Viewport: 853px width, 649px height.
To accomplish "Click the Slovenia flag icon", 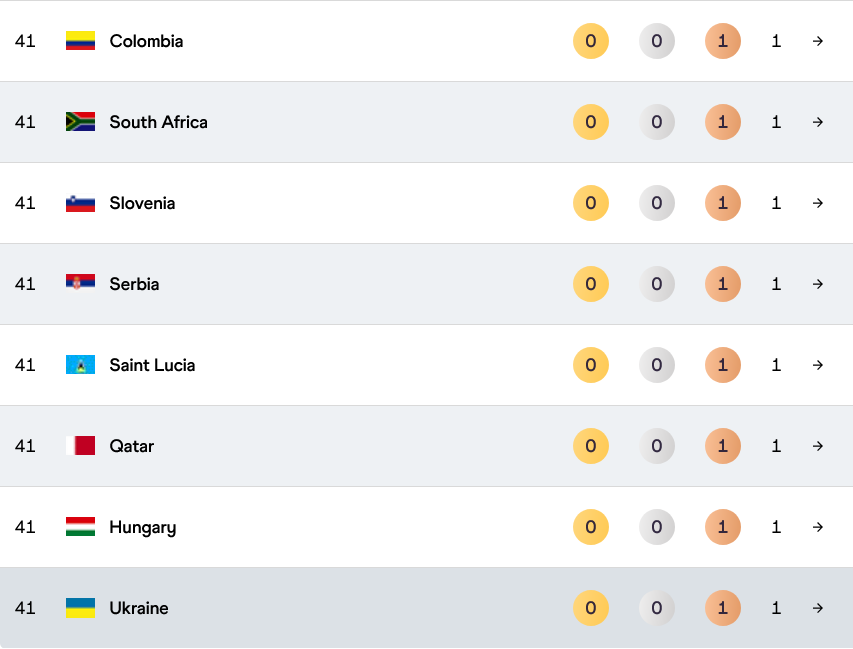I will (x=80, y=203).
